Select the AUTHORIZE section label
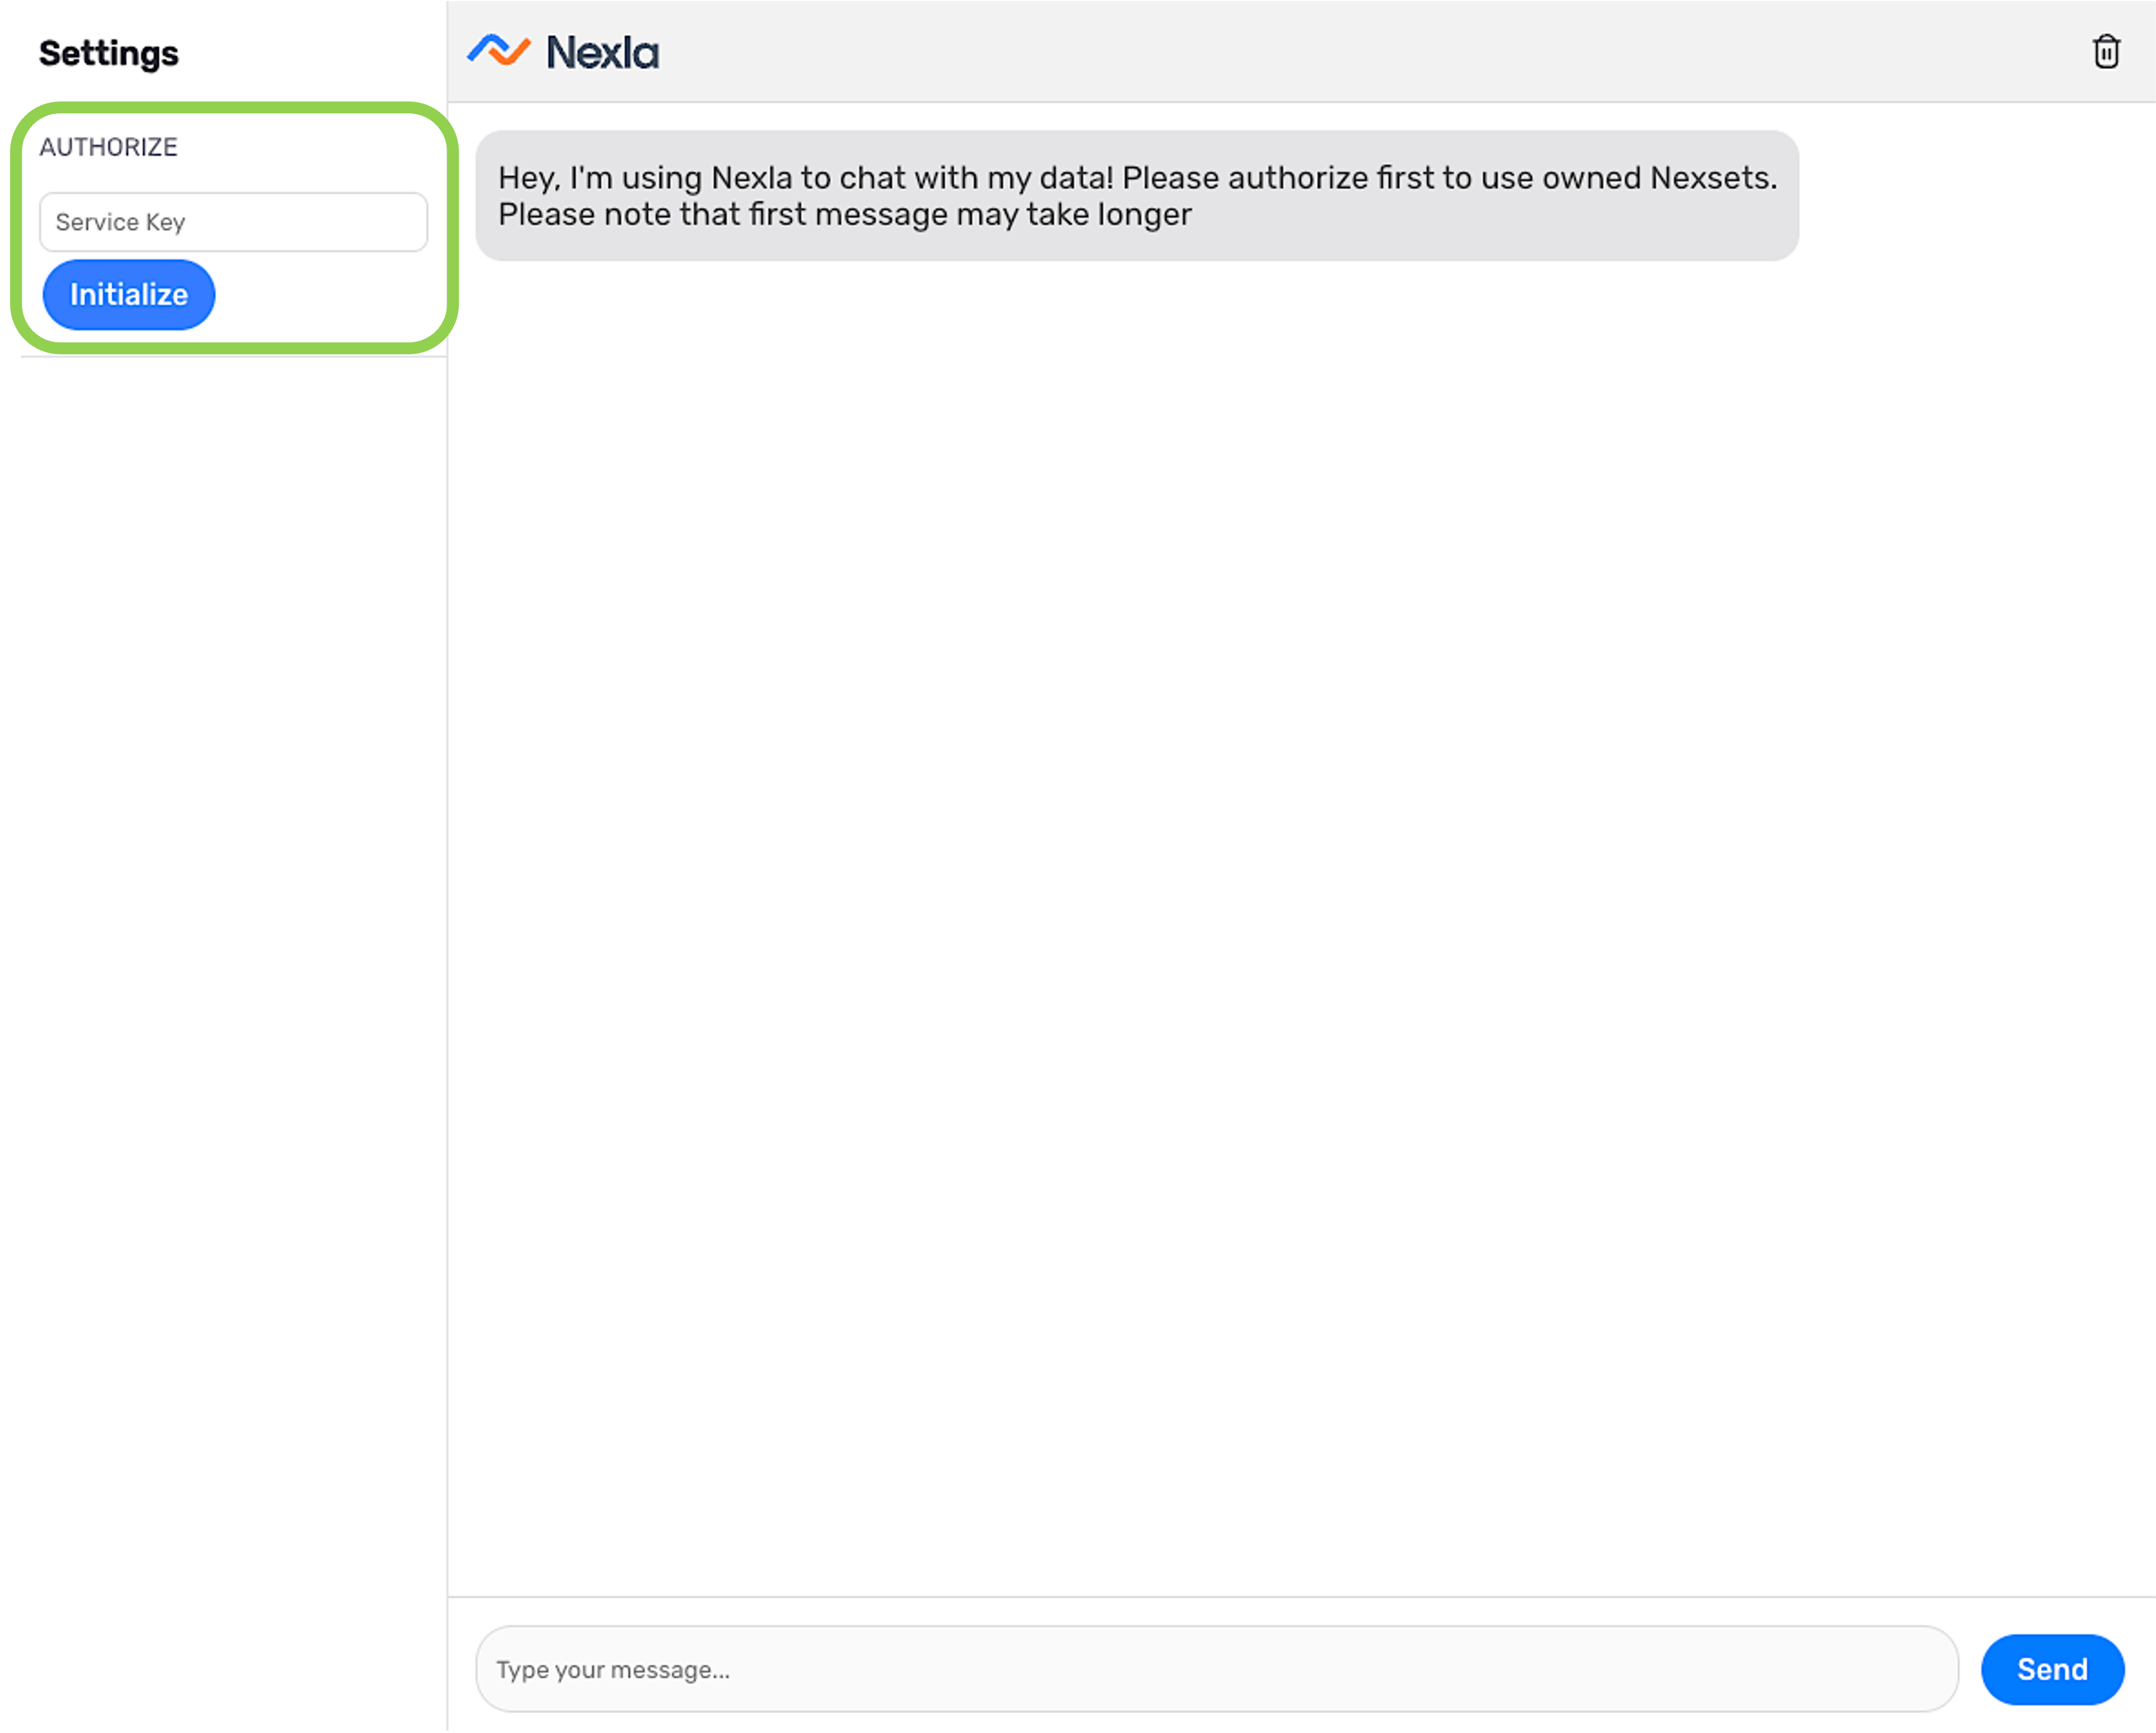The image size is (2156, 1733). (x=109, y=147)
